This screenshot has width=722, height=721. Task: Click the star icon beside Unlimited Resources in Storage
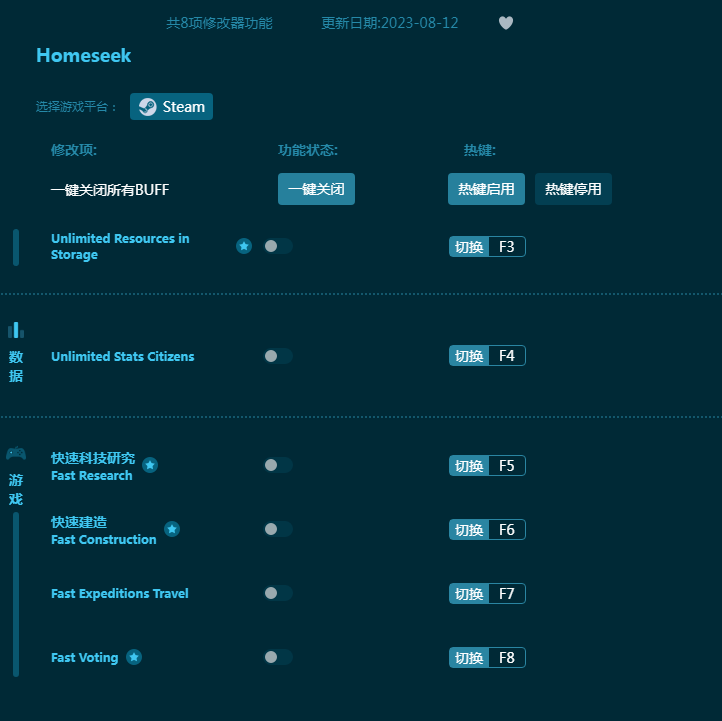tap(244, 246)
